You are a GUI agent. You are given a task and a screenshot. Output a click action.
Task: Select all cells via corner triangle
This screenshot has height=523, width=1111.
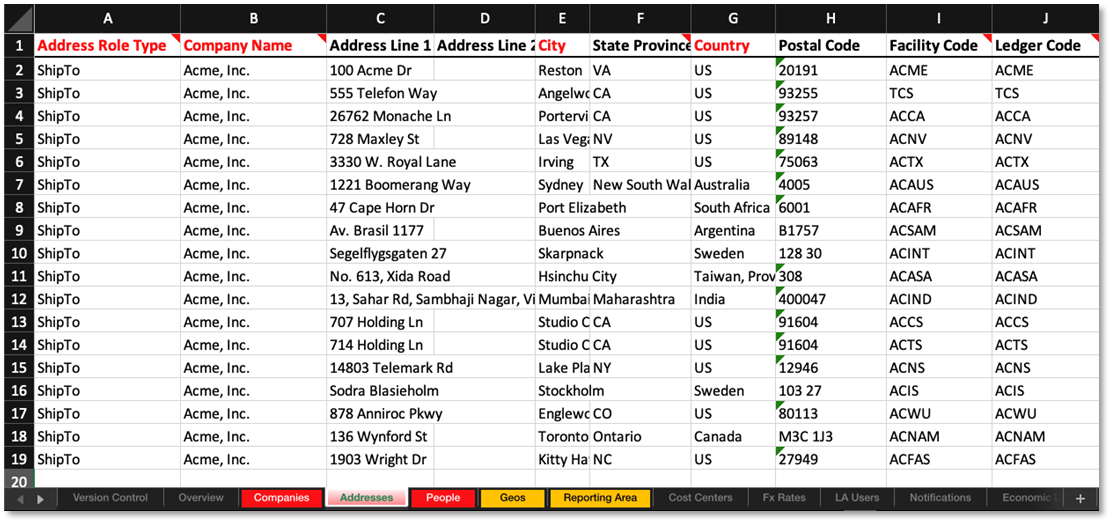[x=19, y=19]
